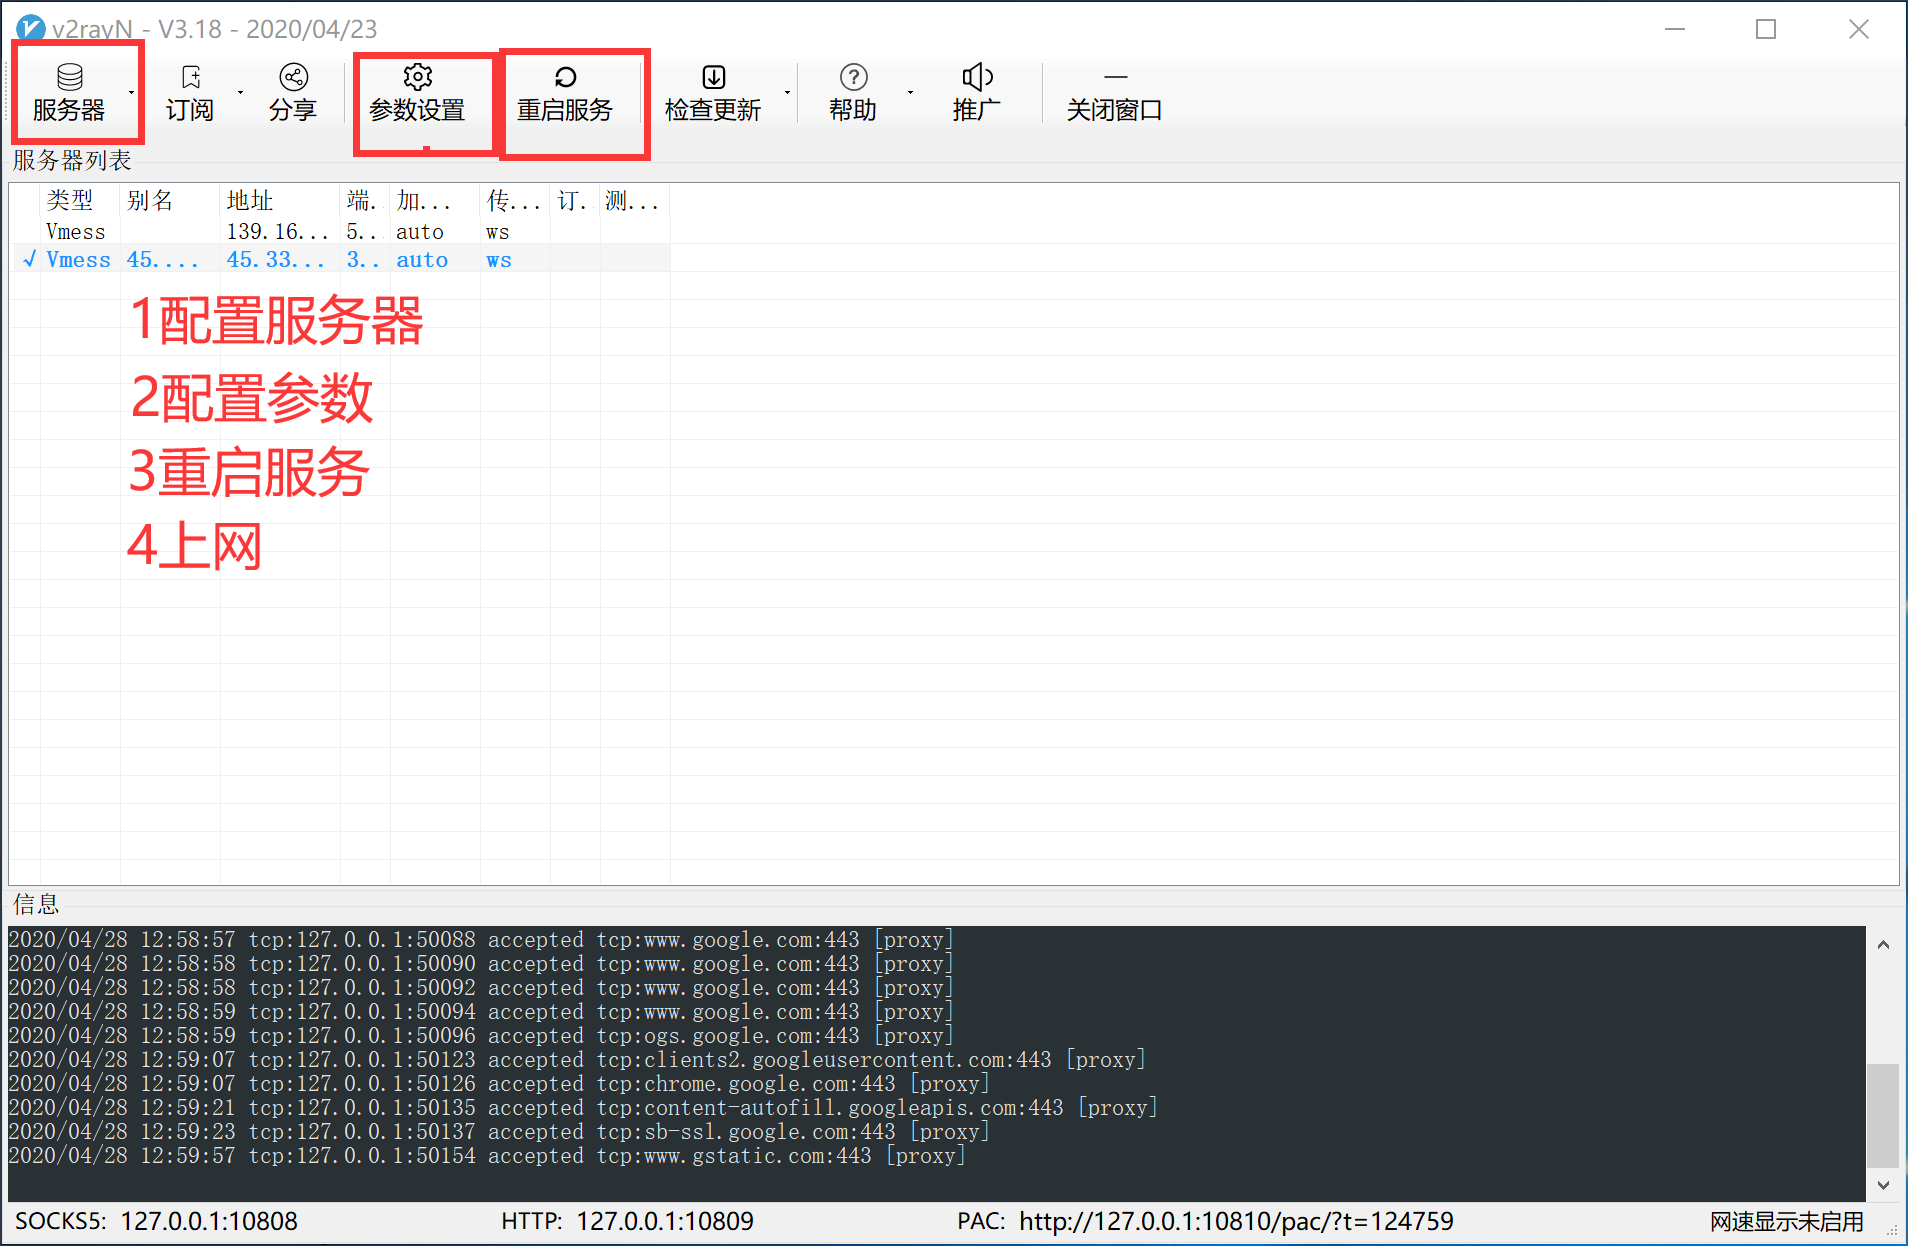The image size is (1908, 1246).
Task: Click the 端口 column header
Action: (365, 201)
